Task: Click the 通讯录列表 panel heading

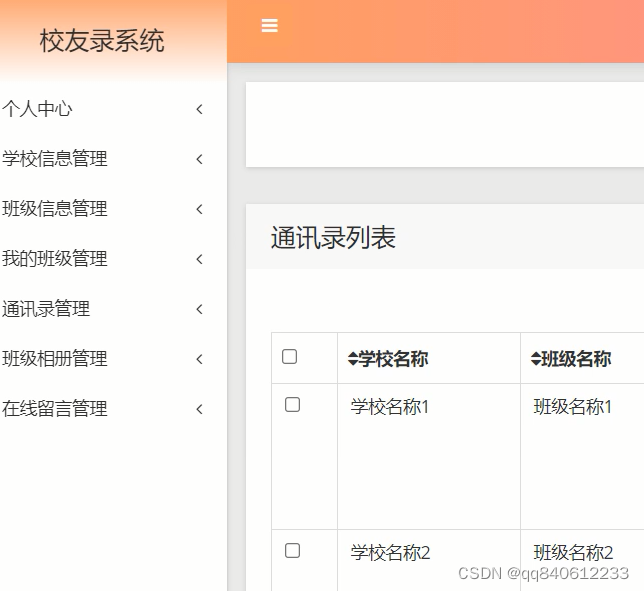Action: tap(333, 237)
